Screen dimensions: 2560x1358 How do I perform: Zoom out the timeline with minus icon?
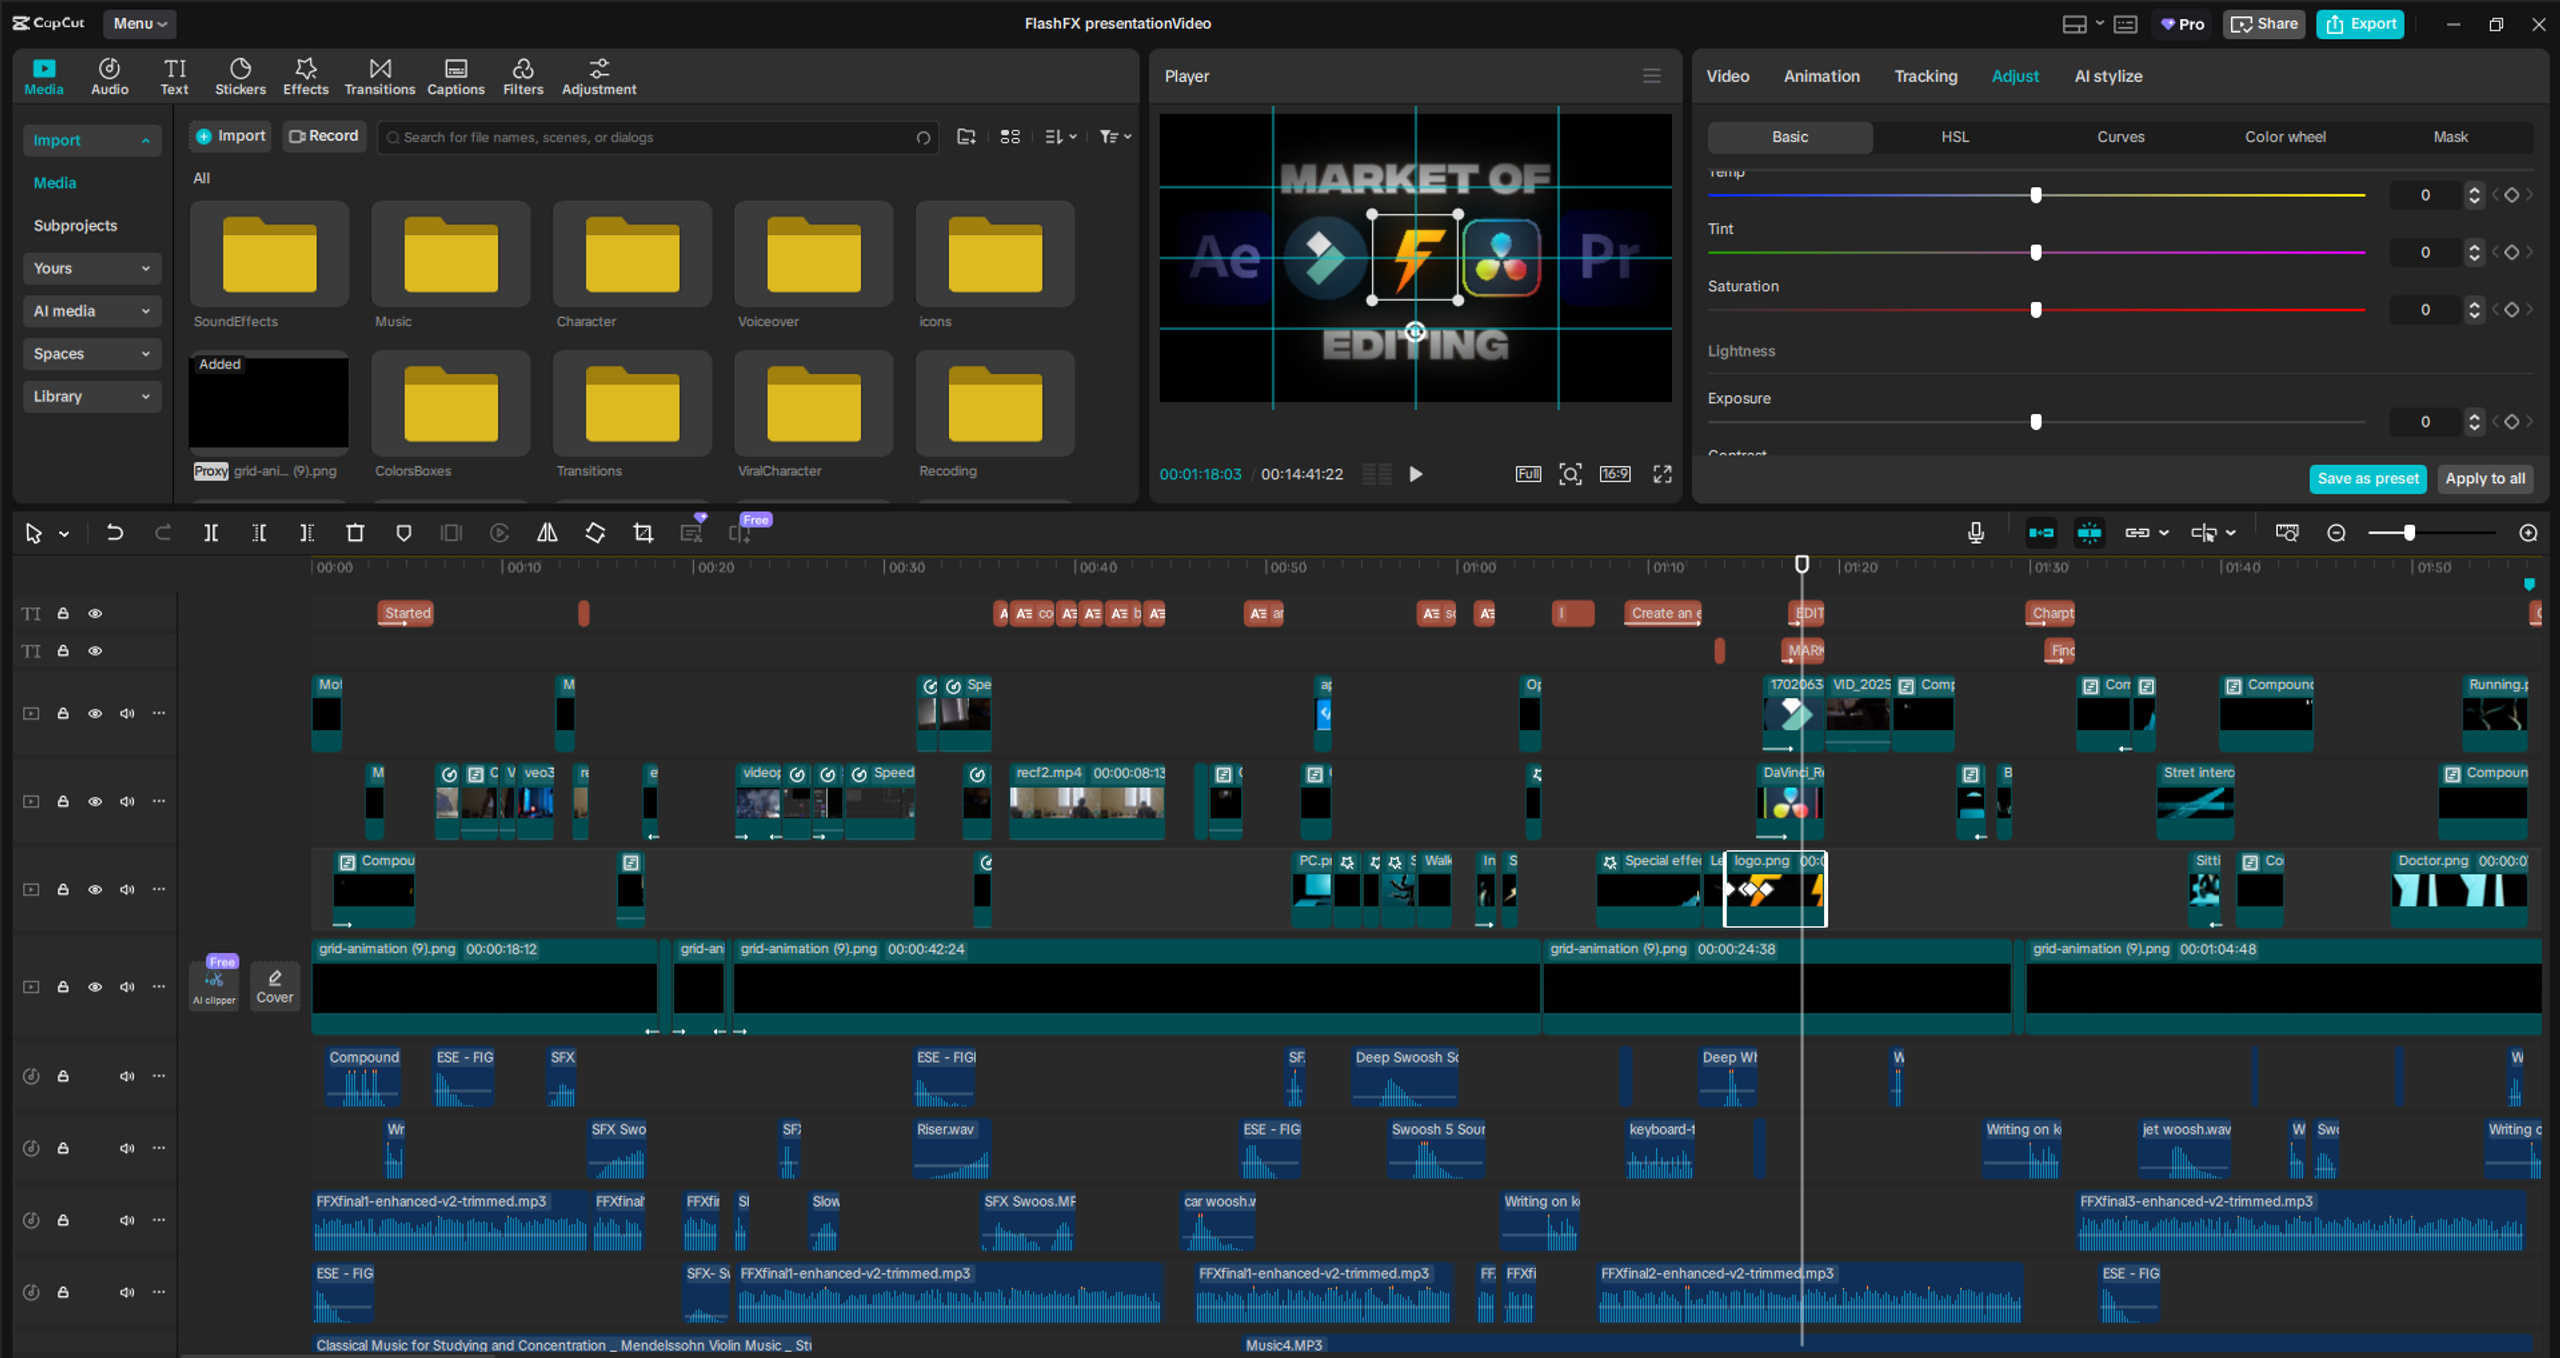click(2336, 533)
